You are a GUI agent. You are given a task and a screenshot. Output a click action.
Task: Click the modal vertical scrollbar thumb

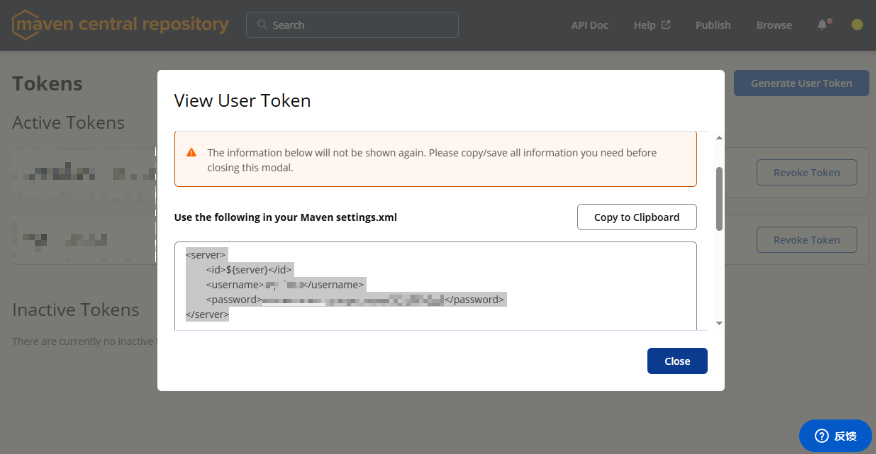(x=719, y=199)
